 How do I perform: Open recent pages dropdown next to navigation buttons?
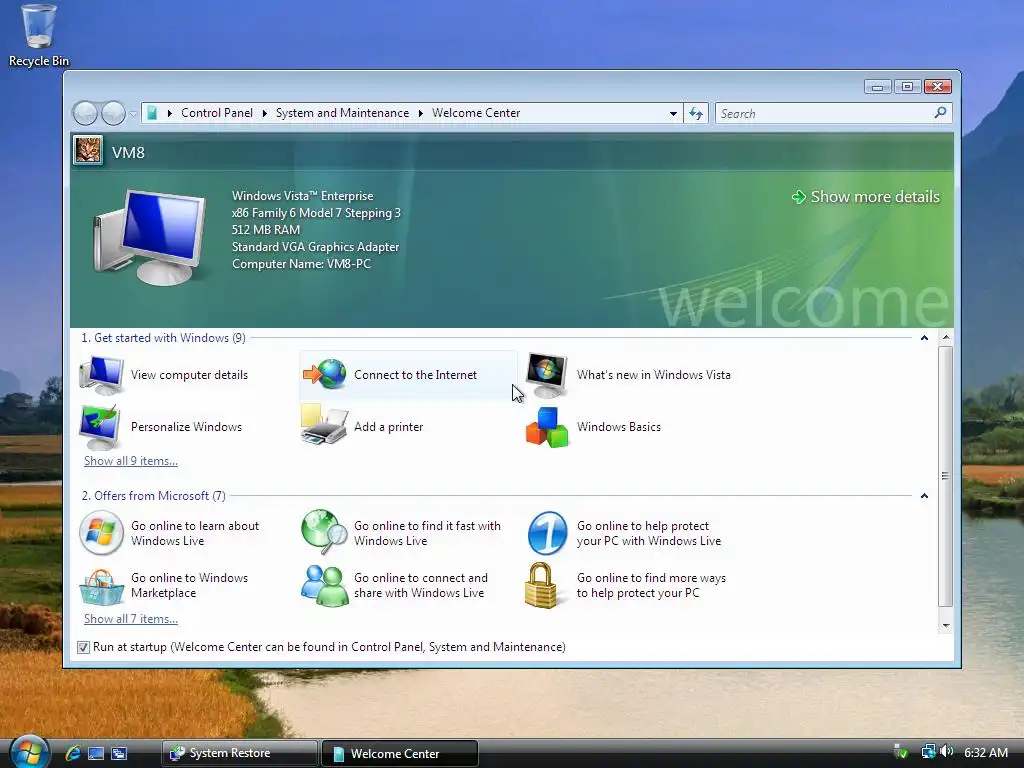pos(133,114)
